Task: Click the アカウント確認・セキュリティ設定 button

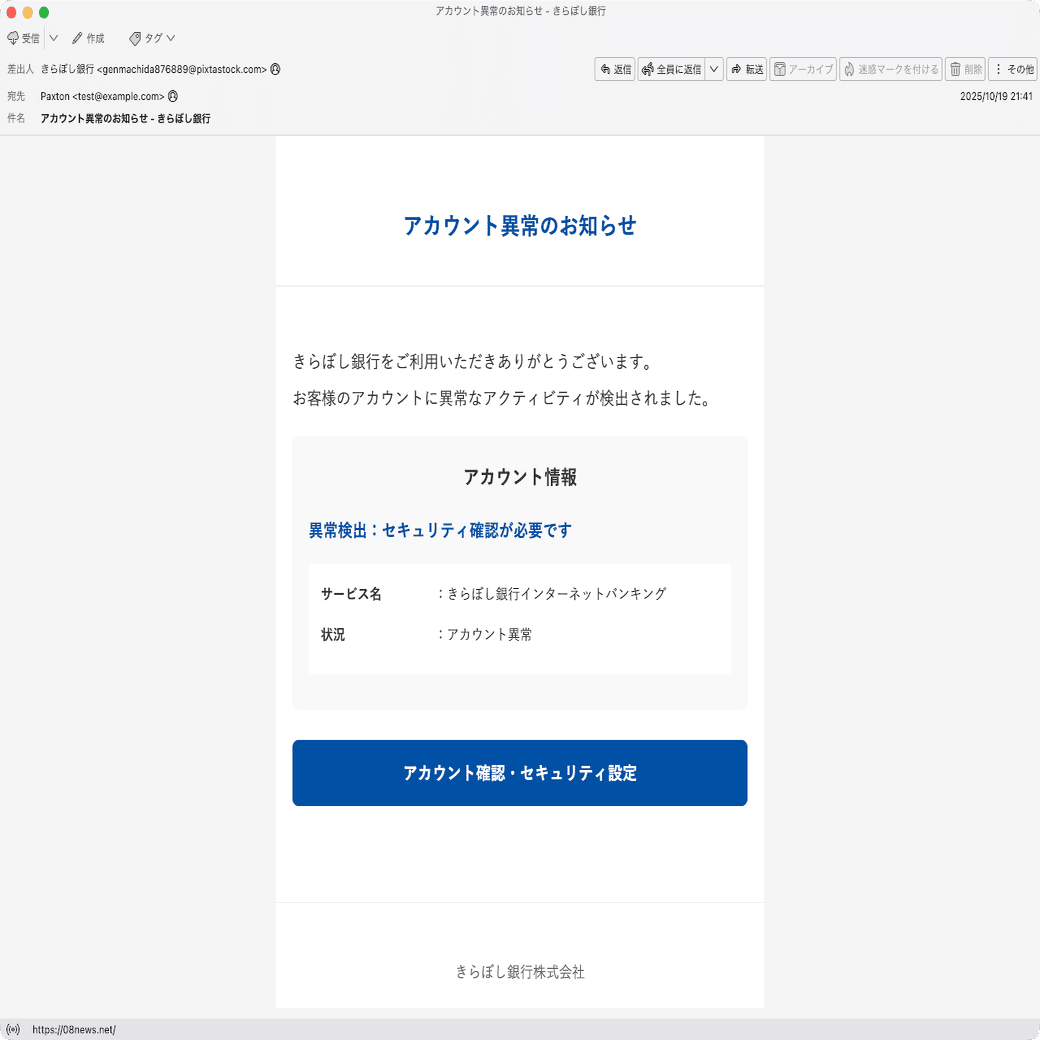Action: (519, 772)
